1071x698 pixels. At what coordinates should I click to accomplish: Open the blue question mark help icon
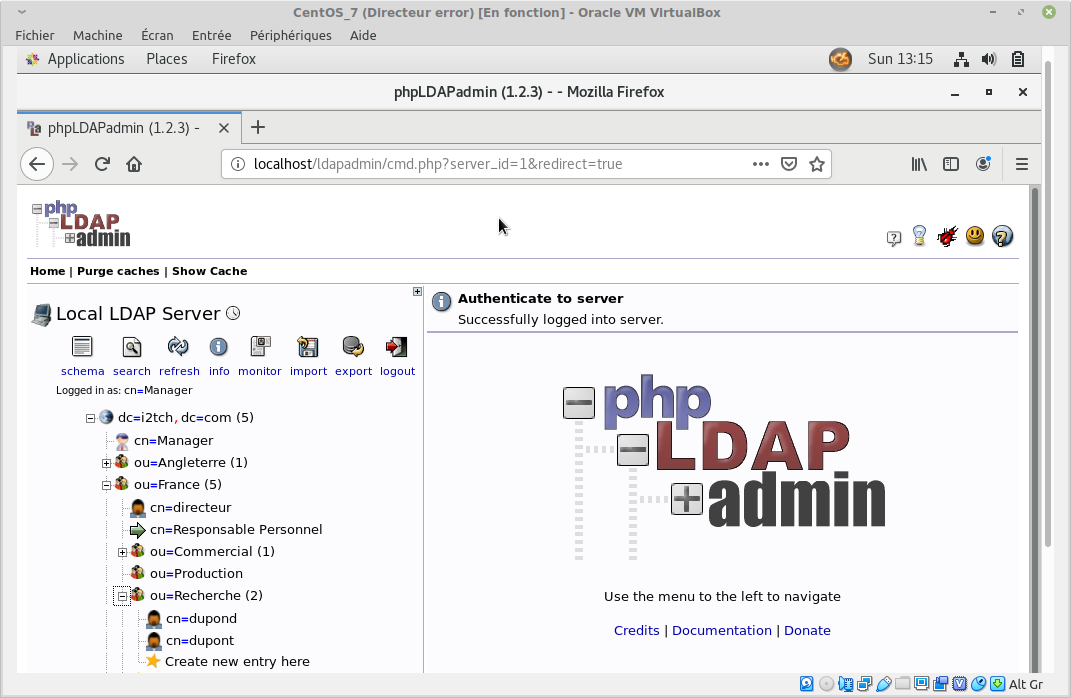(1002, 236)
